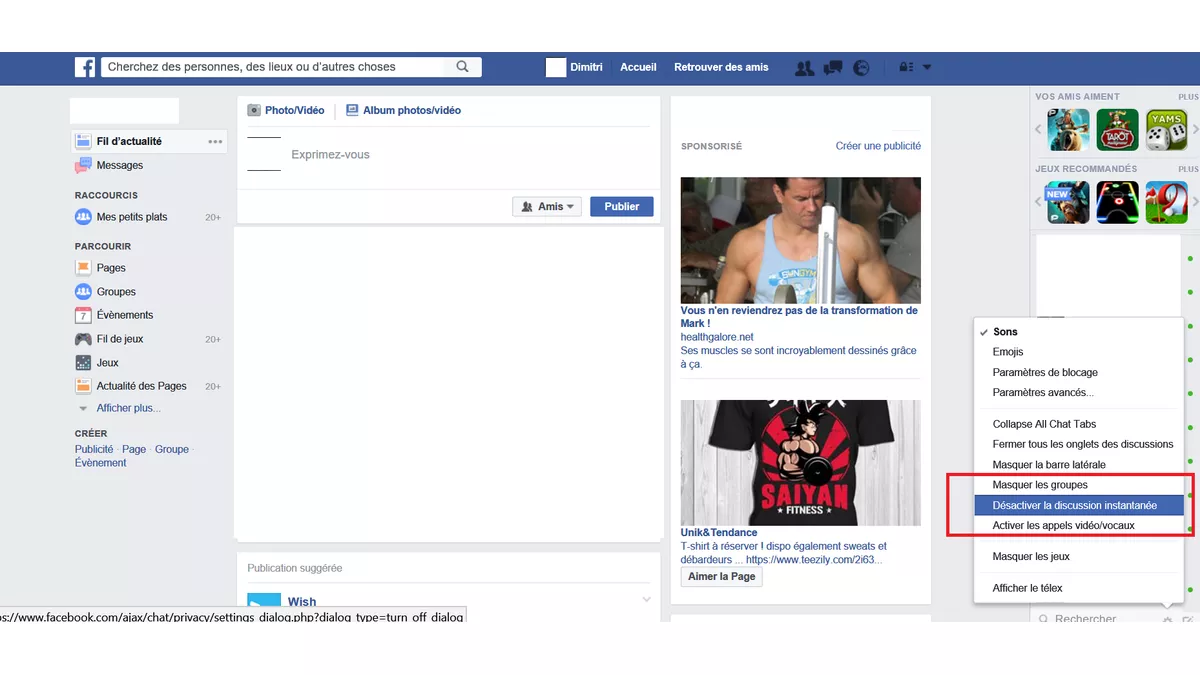Select Désactiver la discussion instantanée
Screen dimensions: 1200x675
[1074, 505]
